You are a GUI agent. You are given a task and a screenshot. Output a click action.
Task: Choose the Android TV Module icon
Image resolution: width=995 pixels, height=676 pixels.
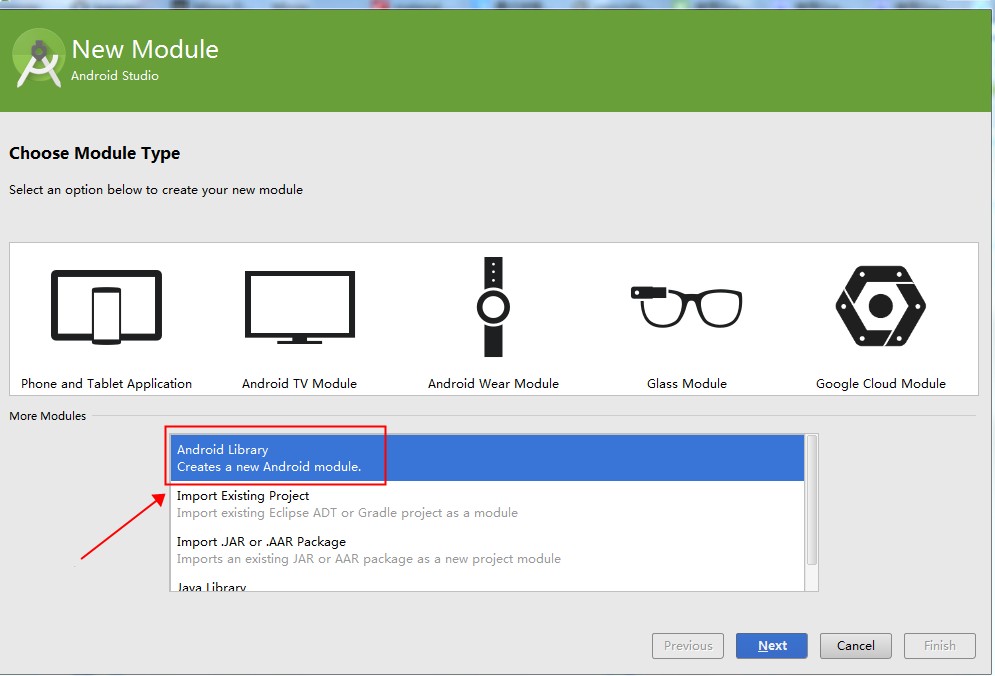click(300, 307)
